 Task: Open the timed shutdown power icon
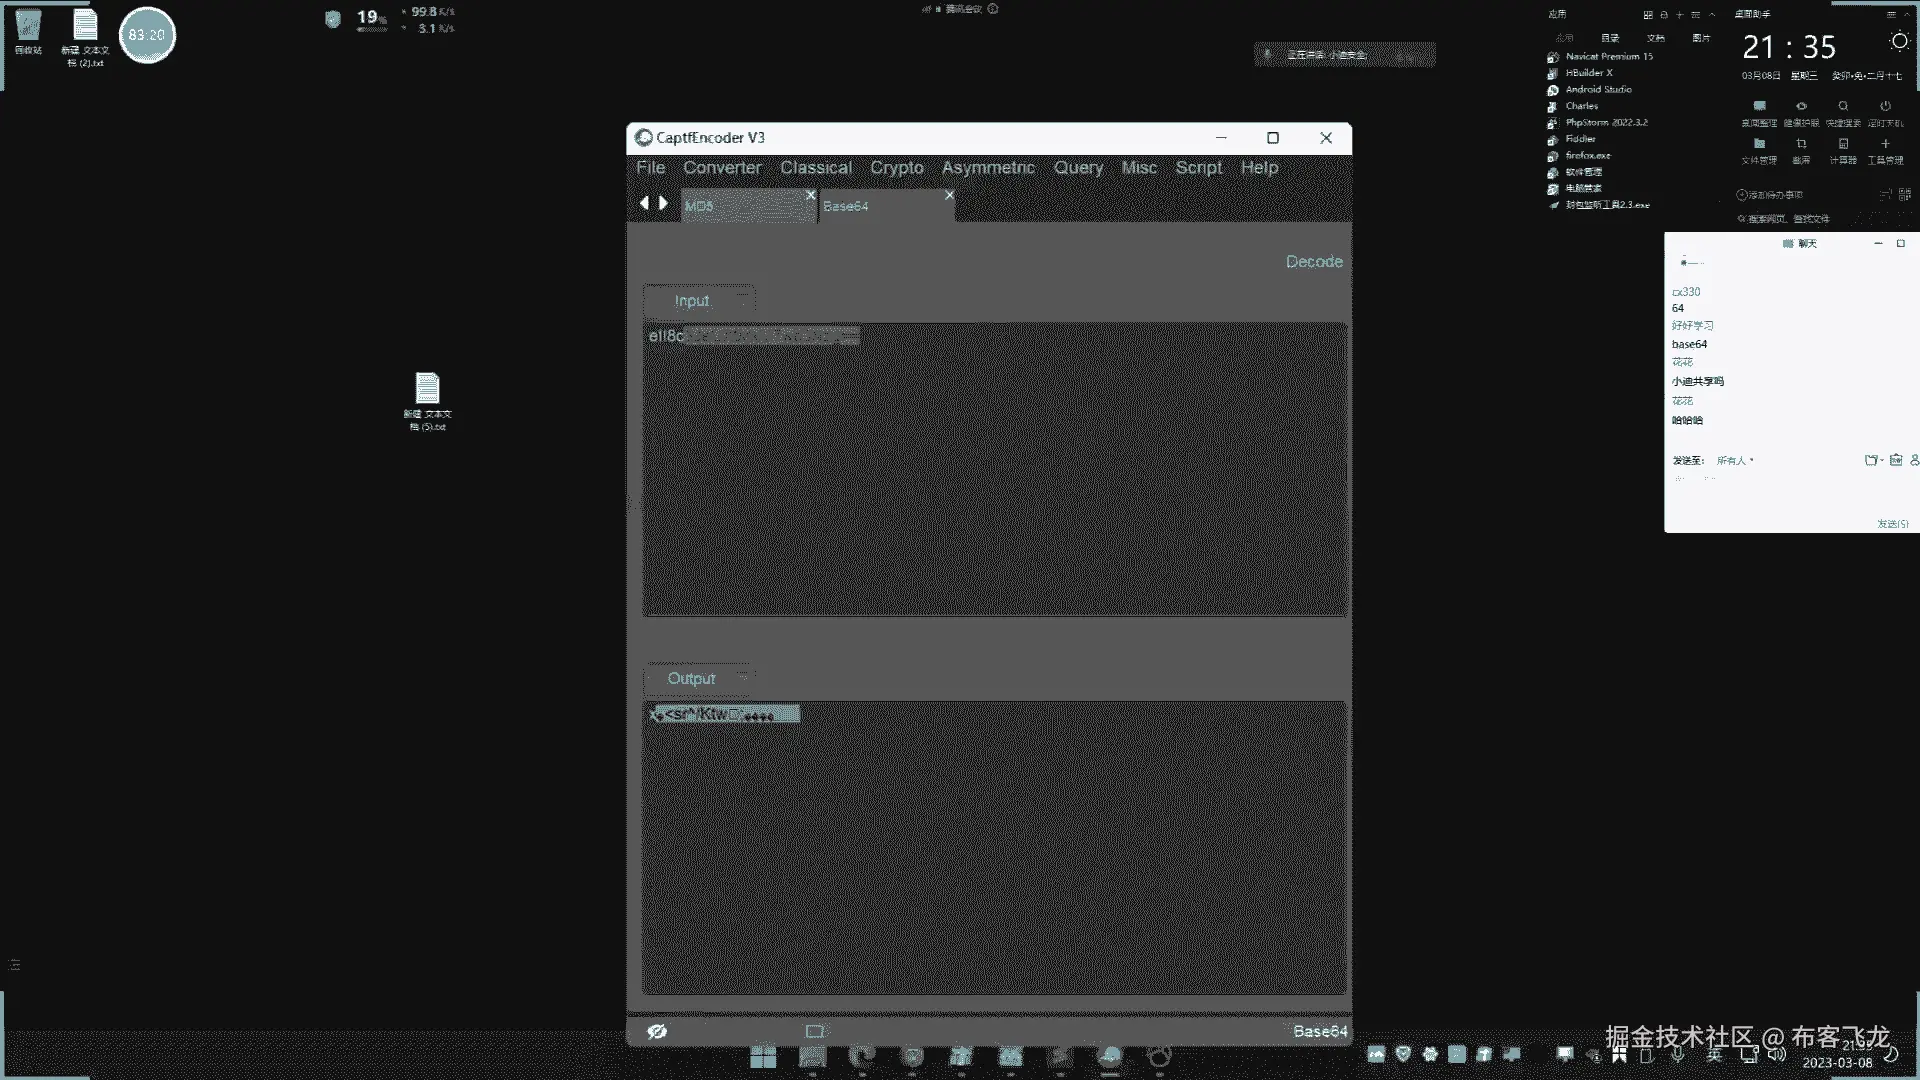pos(1885,107)
